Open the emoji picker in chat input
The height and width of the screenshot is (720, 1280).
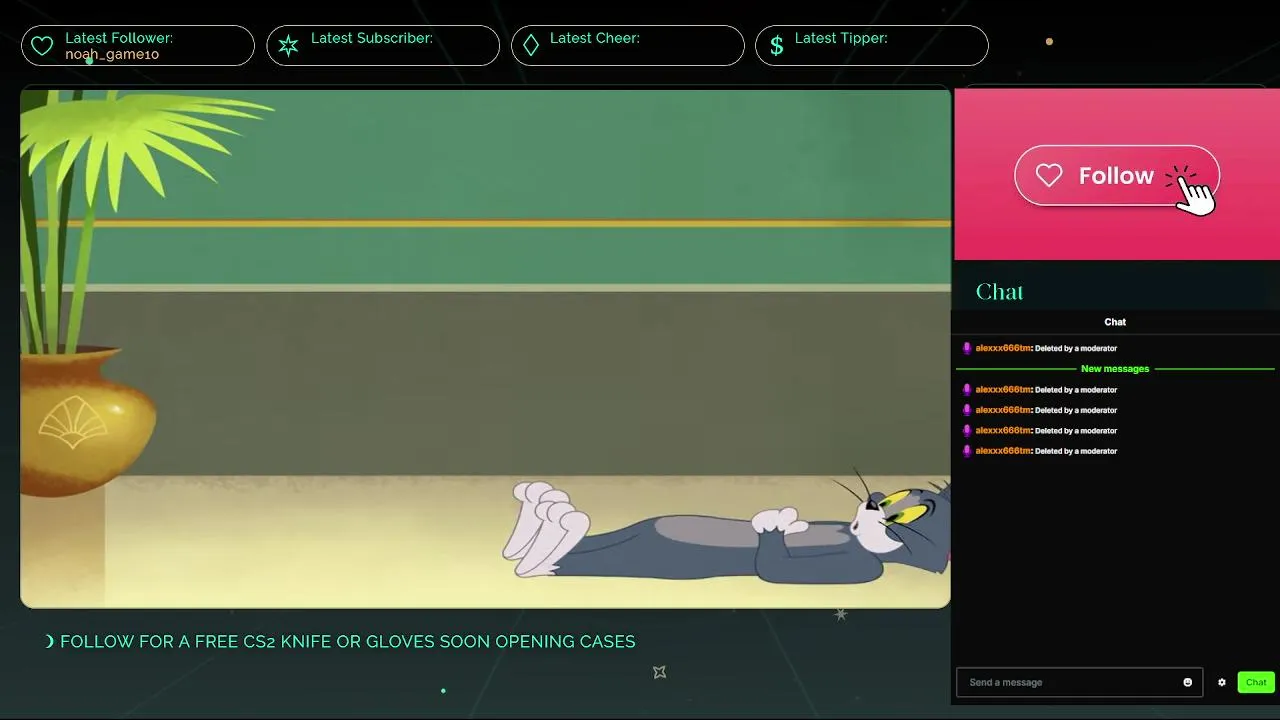coord(1188,682)
